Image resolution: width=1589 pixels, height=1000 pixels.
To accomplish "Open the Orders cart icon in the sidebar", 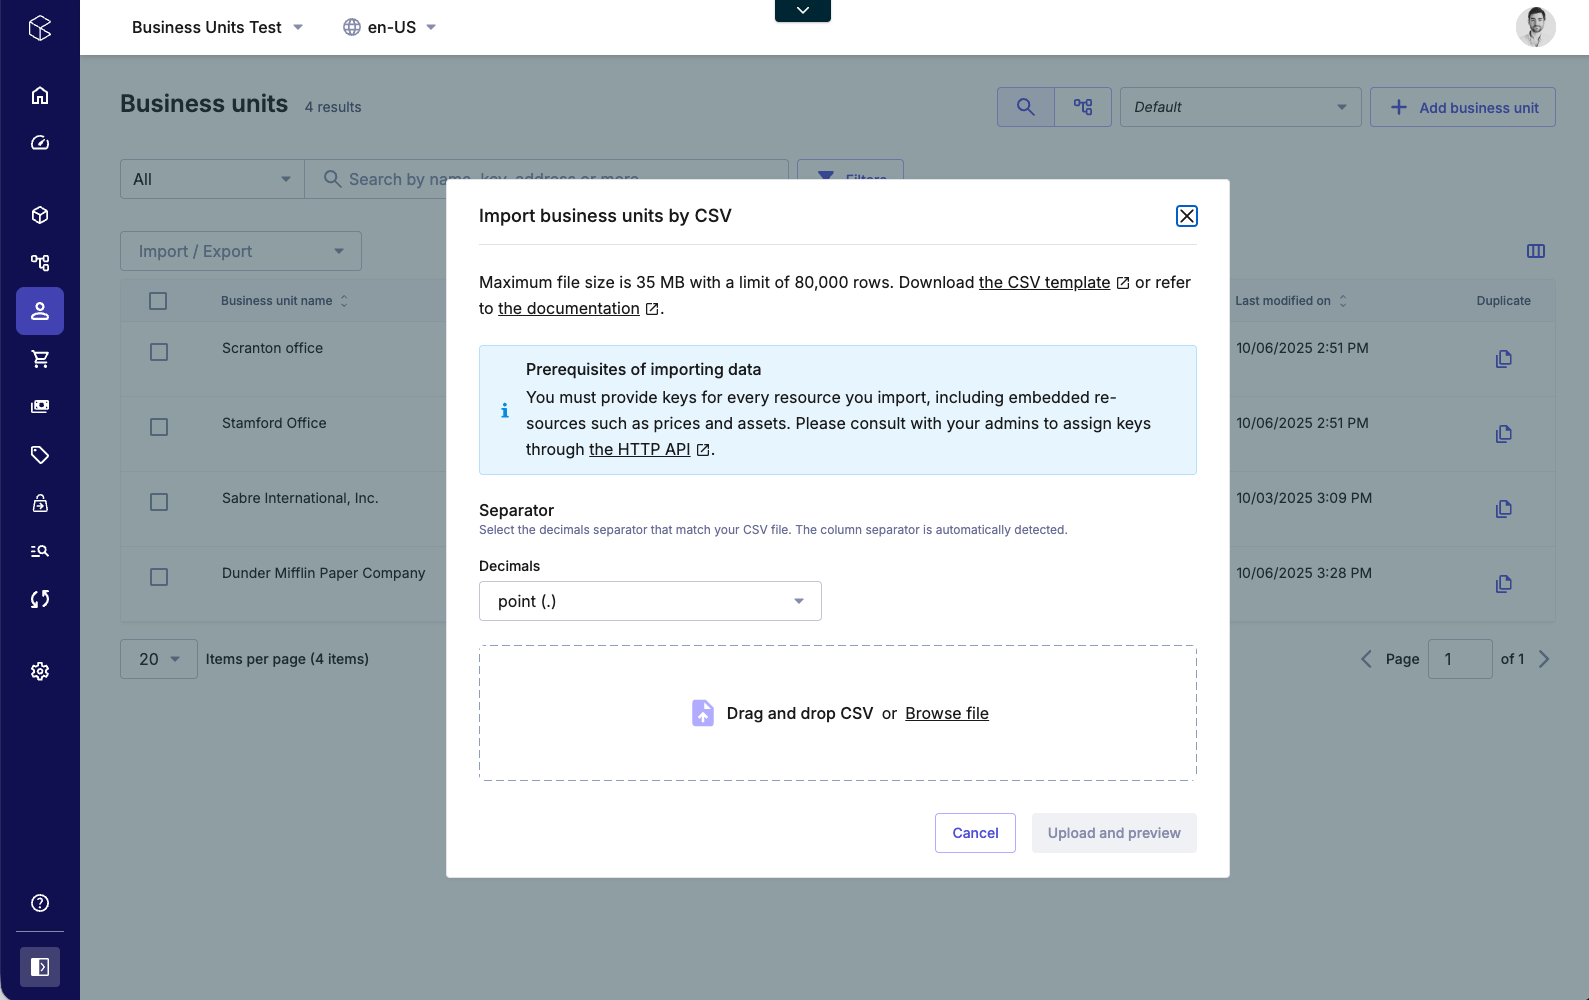I will 40,359.
